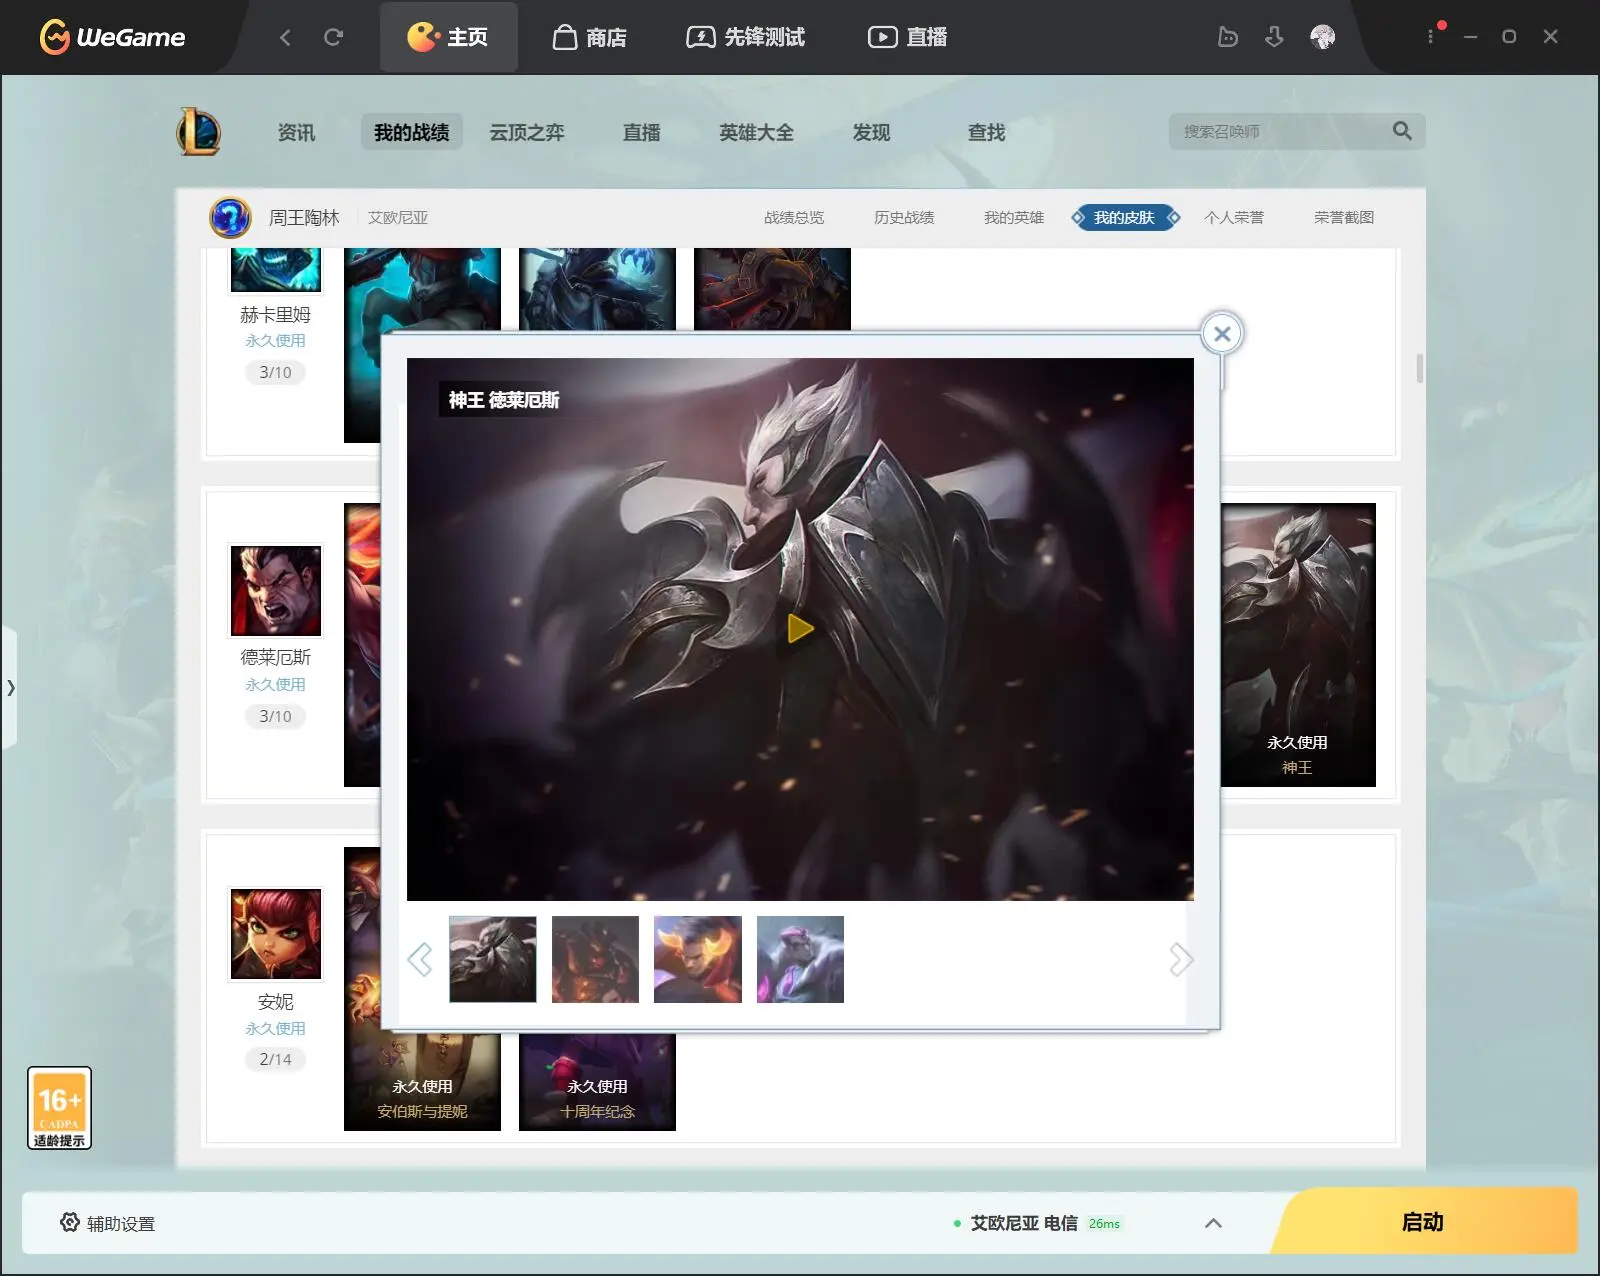Screen dimensions: 1600x1276
Task: Open the 查找 menu item
Action: click(986, 132)
